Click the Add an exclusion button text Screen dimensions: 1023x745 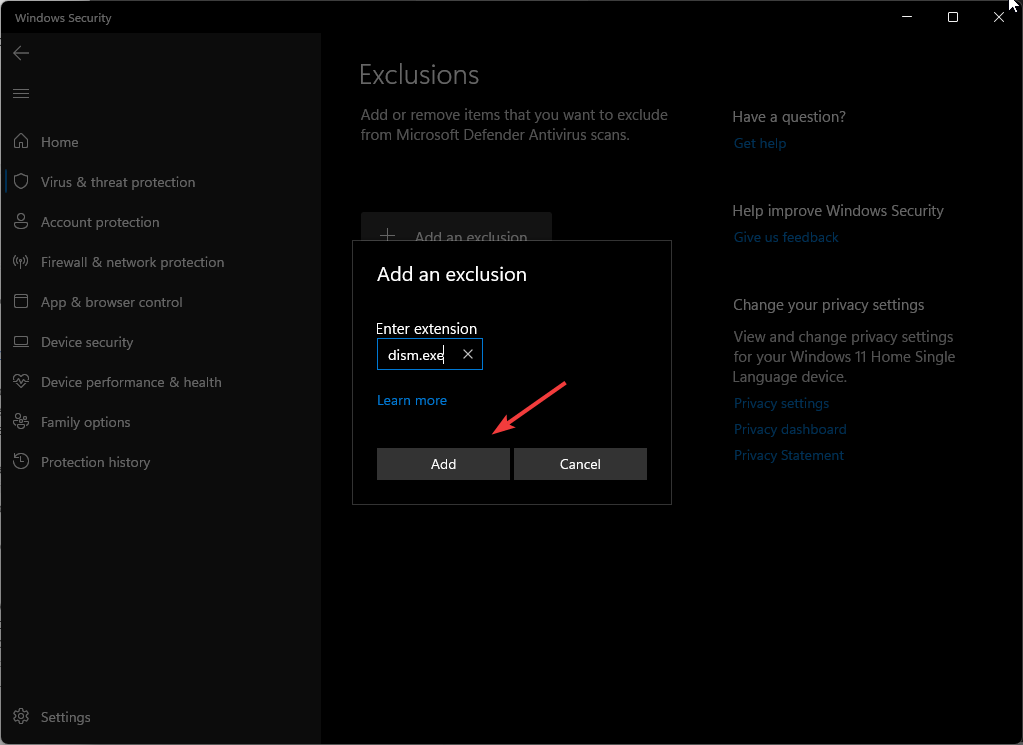[471, 237]
